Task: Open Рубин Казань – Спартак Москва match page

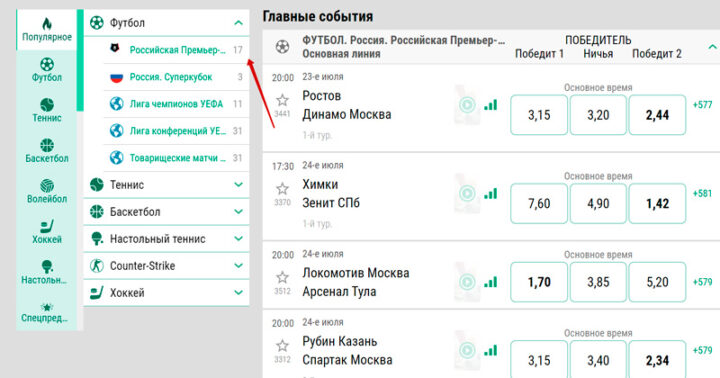Action: point(347,350)
